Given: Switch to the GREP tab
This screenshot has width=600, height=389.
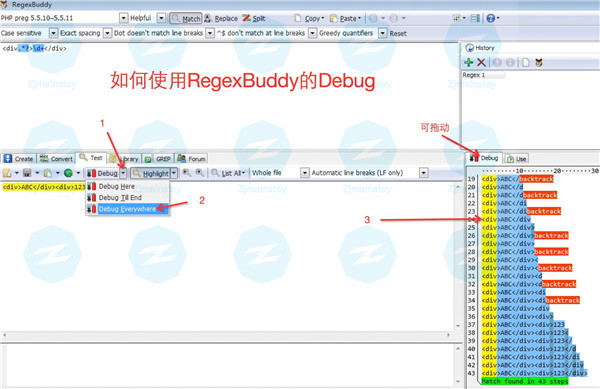Looking at the screenshot, I should (x=158, y=159).
